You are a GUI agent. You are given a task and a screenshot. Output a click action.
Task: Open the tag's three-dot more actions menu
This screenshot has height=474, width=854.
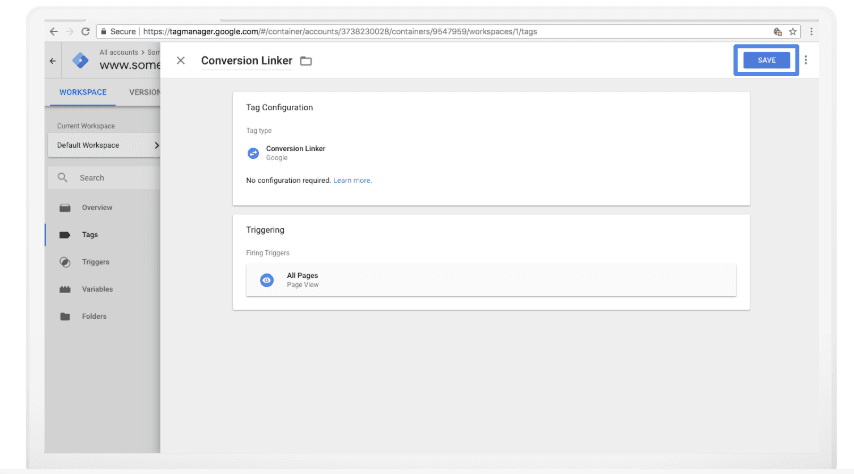806,60
